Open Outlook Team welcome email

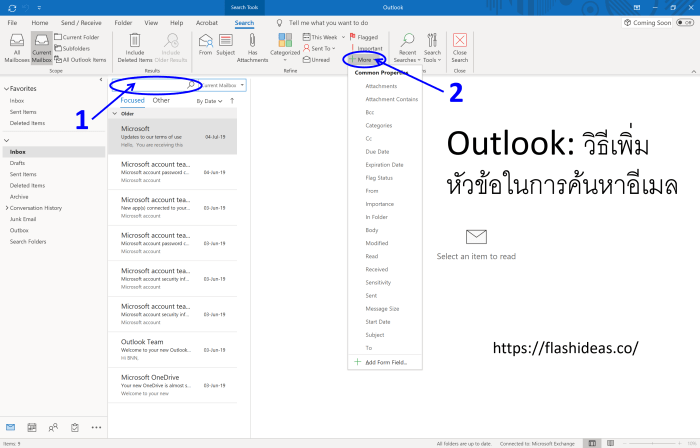click(172, 350)
